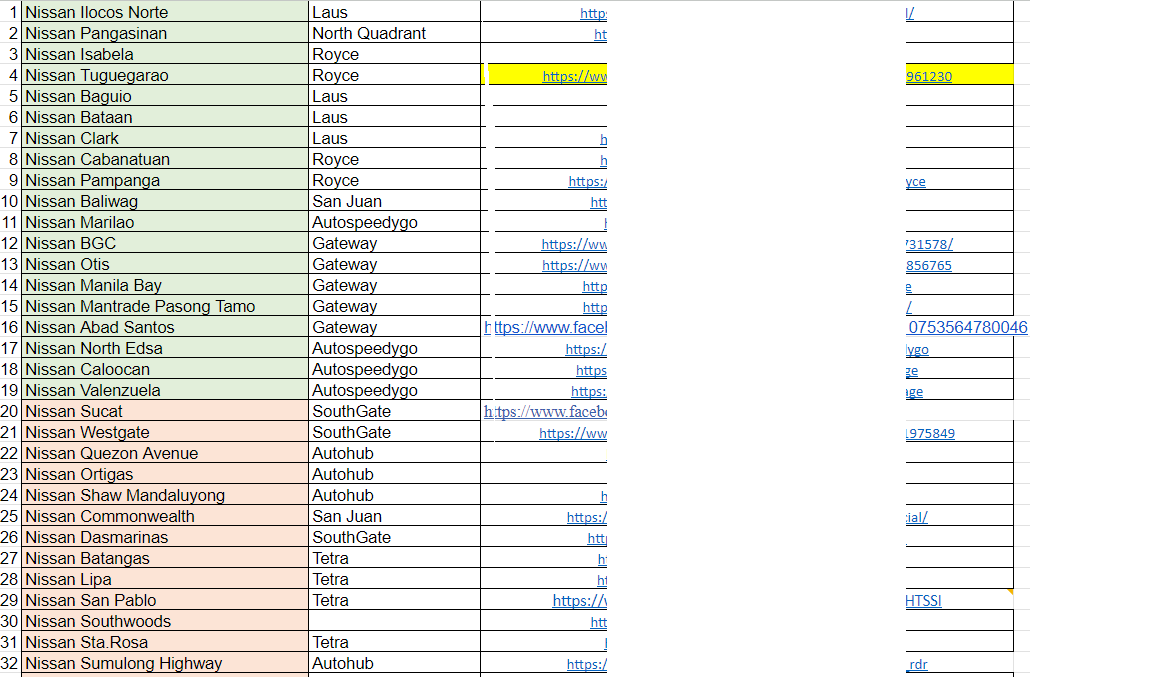Open the https link in Nissan Westgate row

[573, 433]
